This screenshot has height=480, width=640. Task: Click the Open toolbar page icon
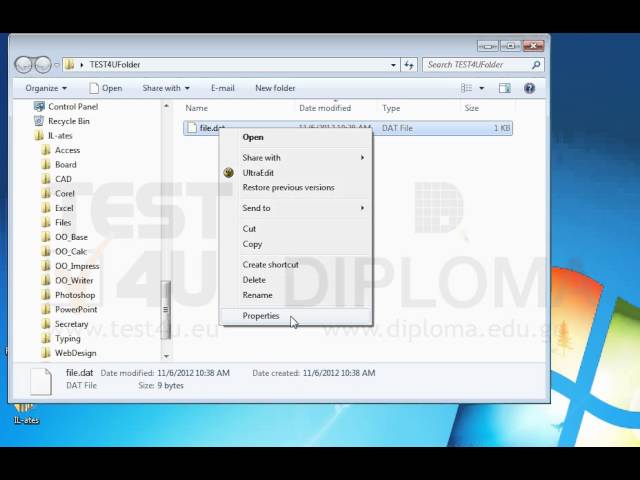(x=94, y=88)
